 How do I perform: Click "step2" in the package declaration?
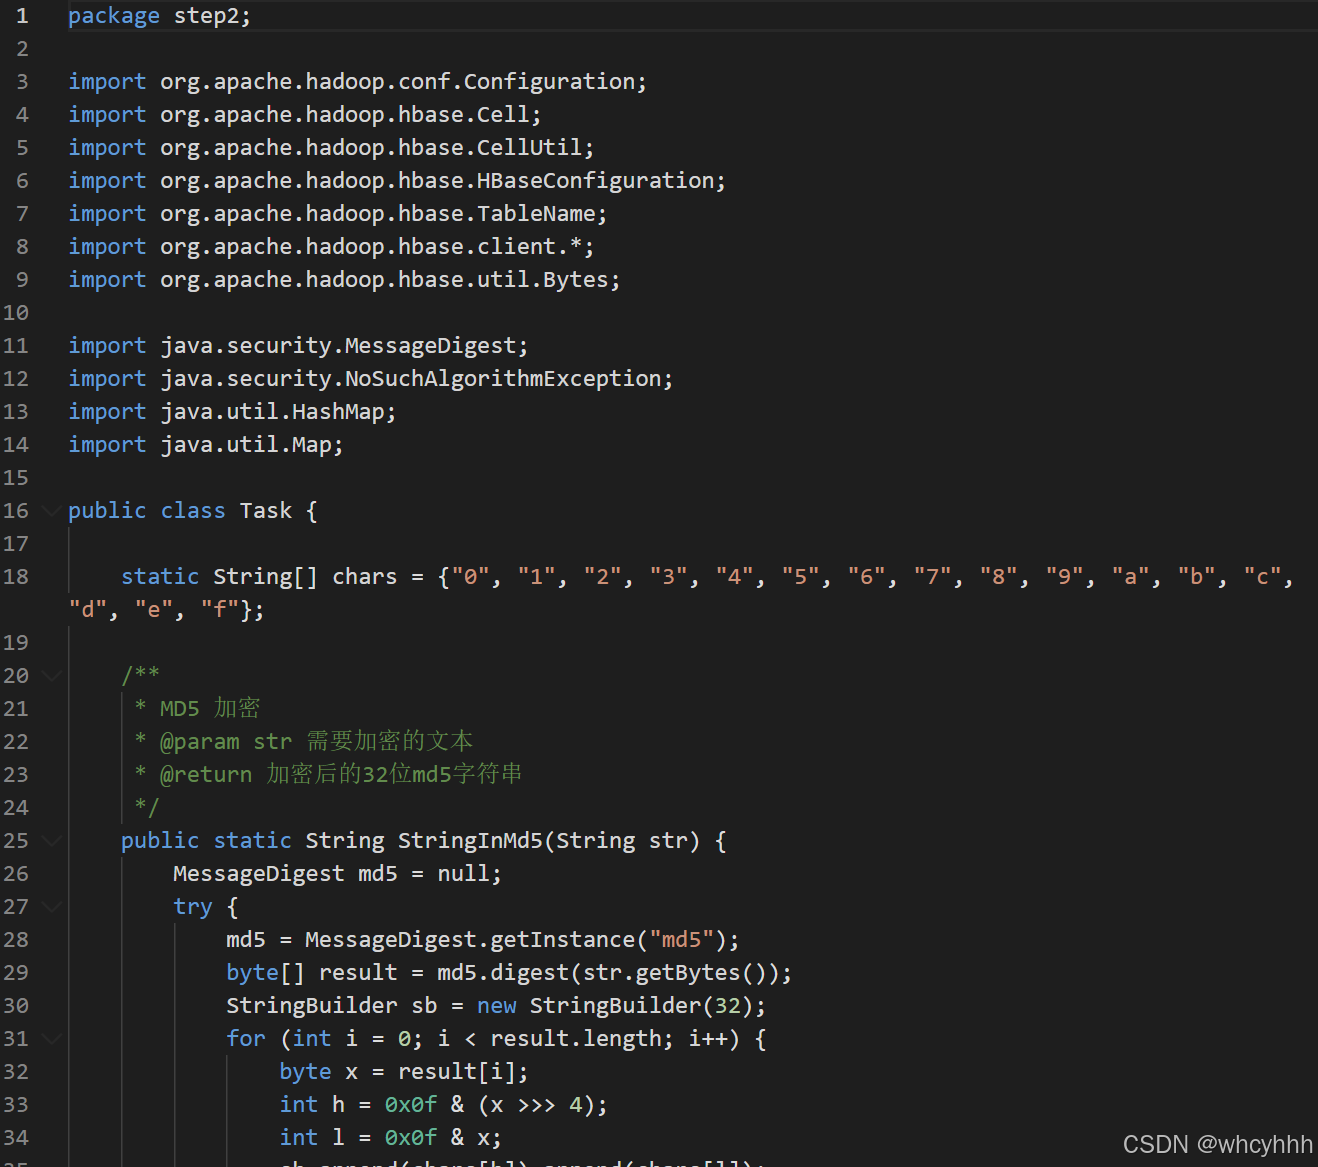tap(206, 16)
